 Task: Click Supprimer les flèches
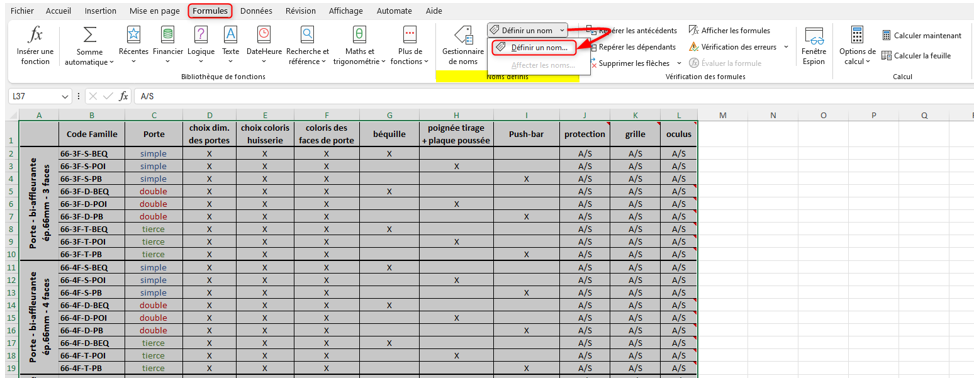631,63
